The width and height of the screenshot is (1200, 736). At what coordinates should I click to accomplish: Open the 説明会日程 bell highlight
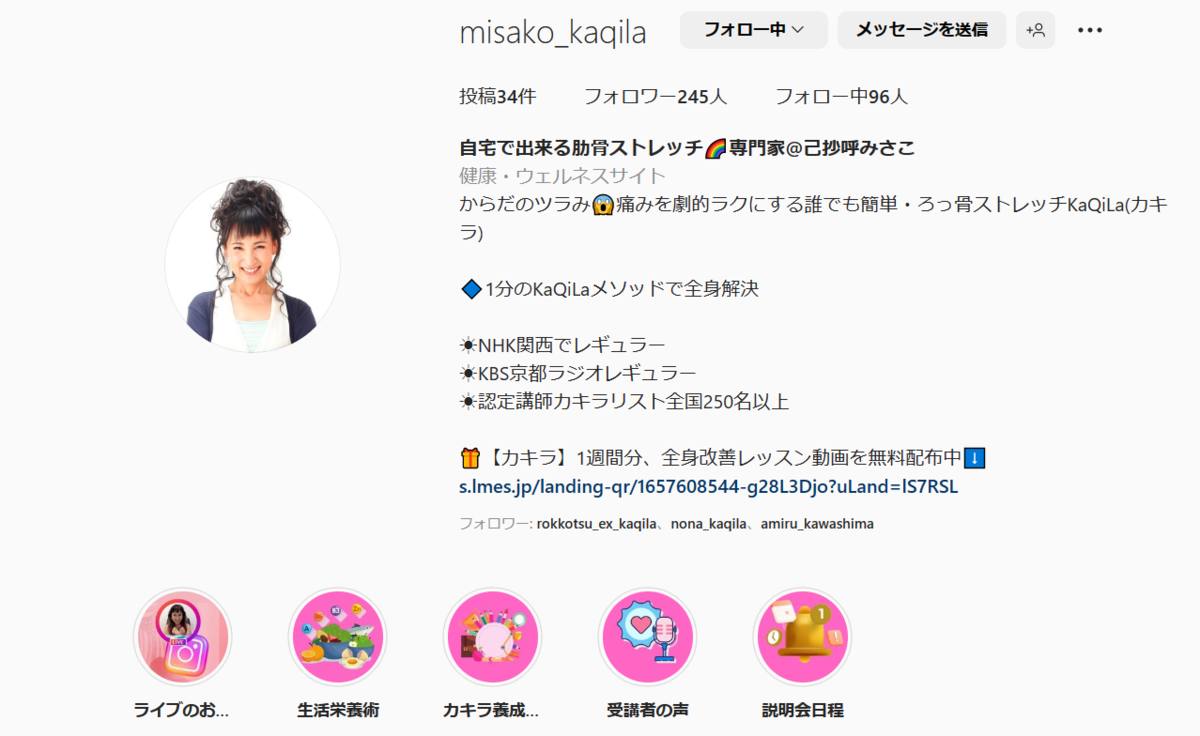[x=802, y=637]
